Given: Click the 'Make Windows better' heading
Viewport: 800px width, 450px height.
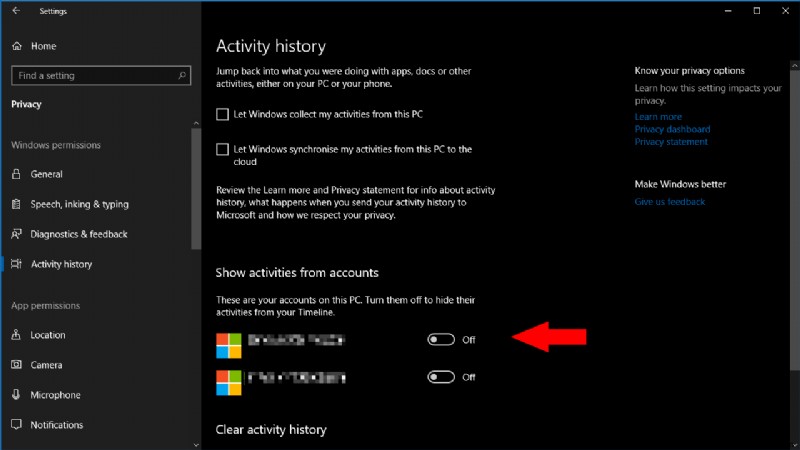Looking at the screenshot, I should [680, 184].
